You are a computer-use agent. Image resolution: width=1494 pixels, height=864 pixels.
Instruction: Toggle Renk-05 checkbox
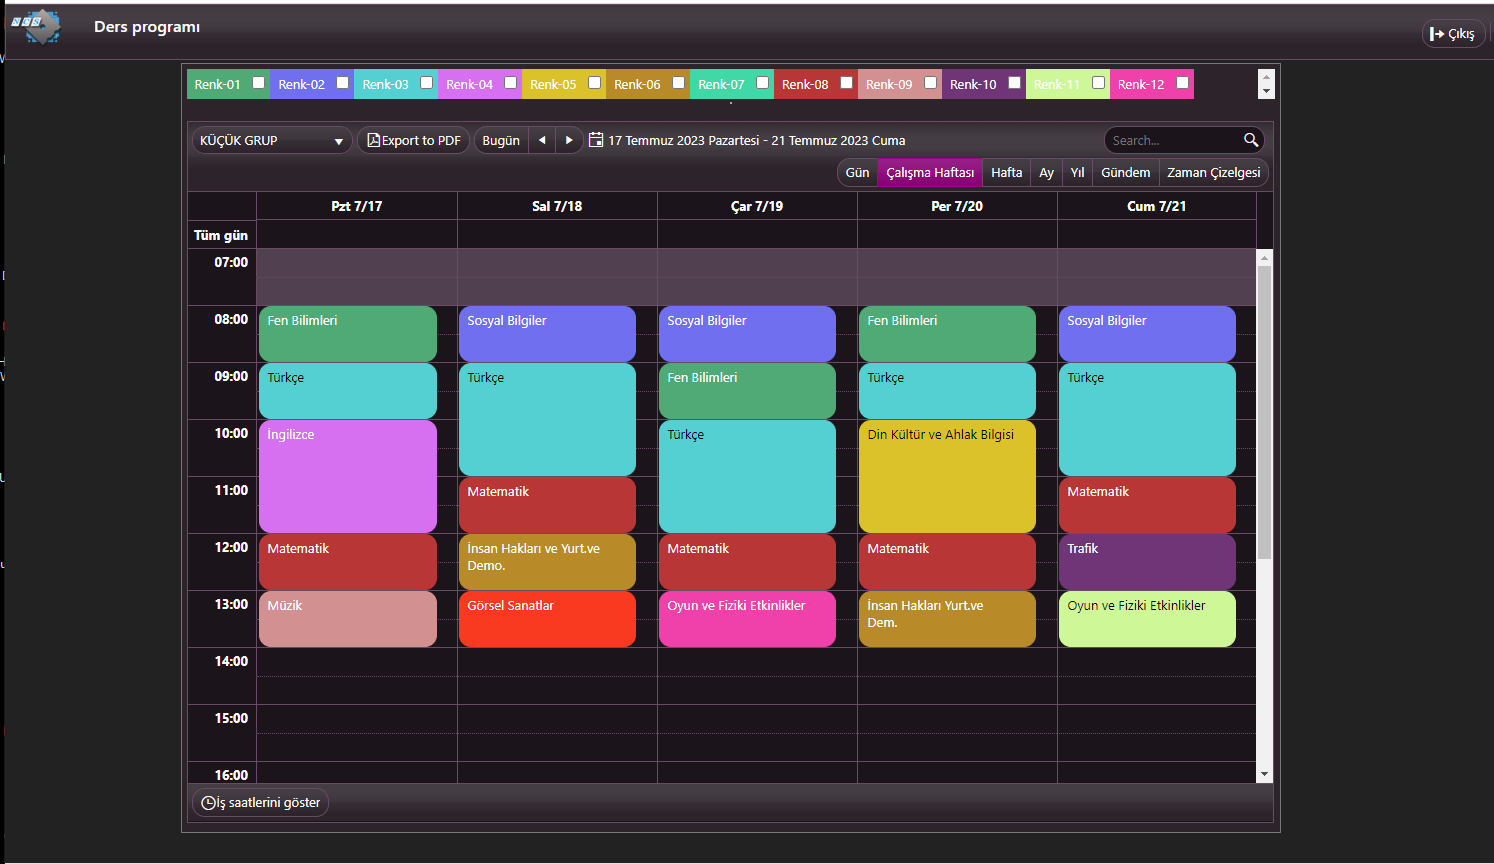coord(594,83)
